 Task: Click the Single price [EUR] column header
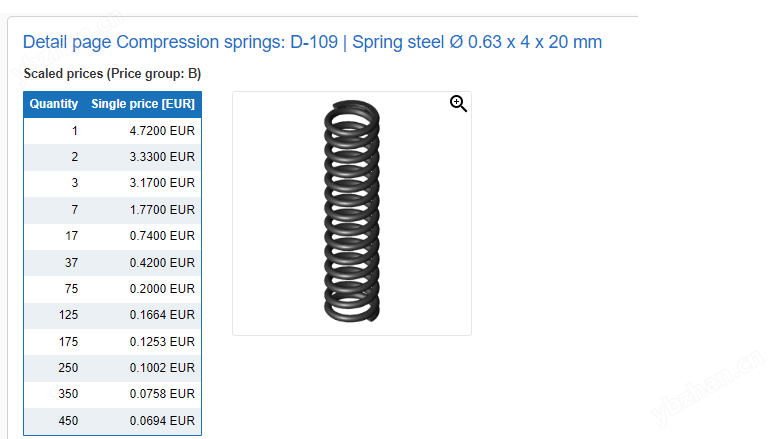(x=143, y=104)
